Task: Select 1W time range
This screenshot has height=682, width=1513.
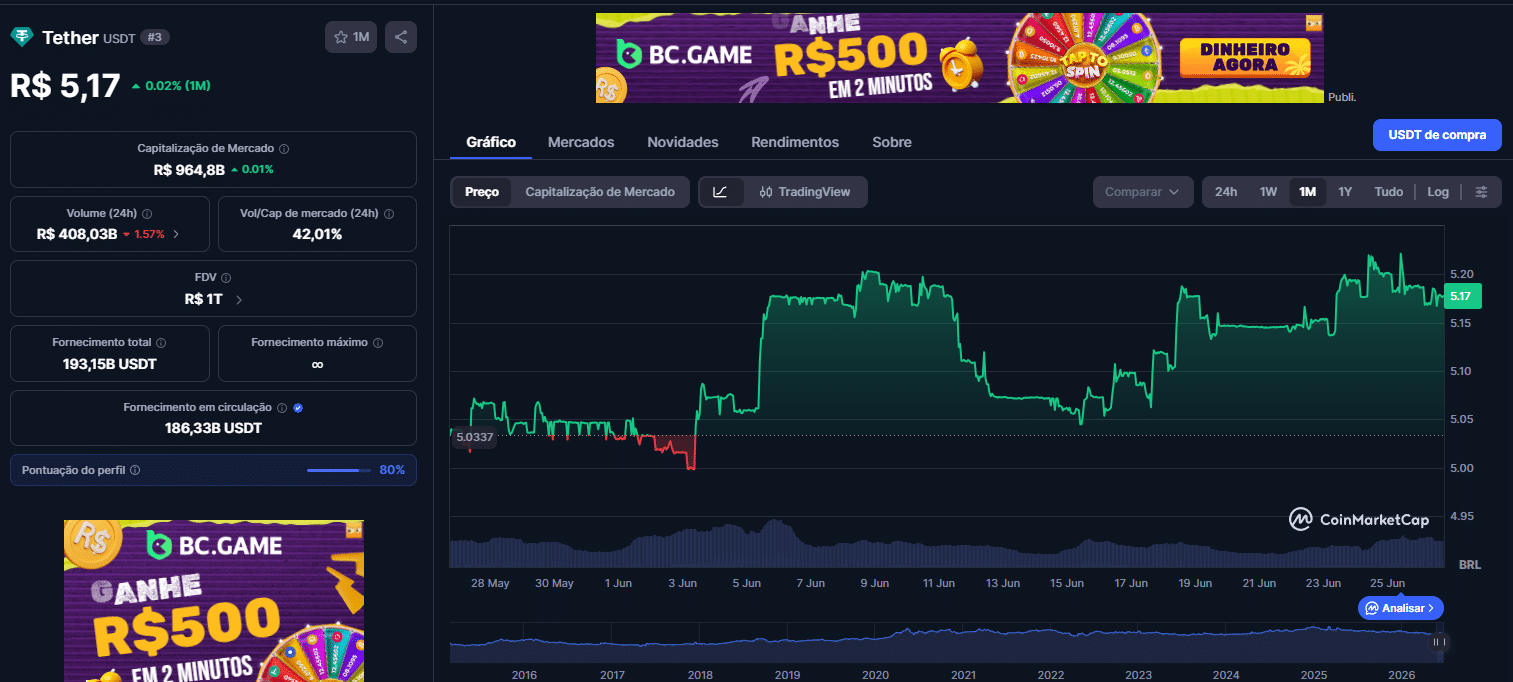Action: point(1268,192)
